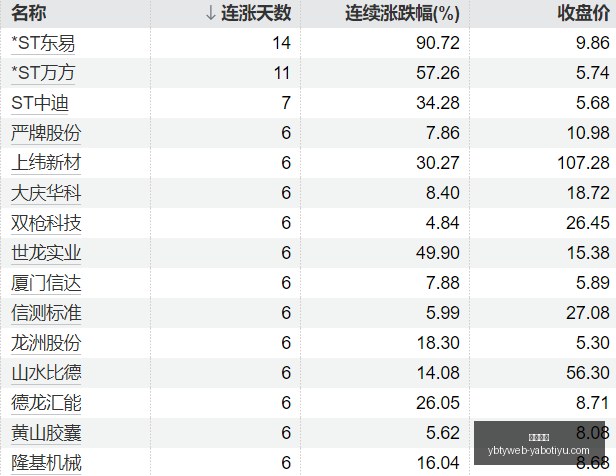Click the 名称 column header
Screen dimensions: 616x476
pyautogui.click(x=29, y=13)
